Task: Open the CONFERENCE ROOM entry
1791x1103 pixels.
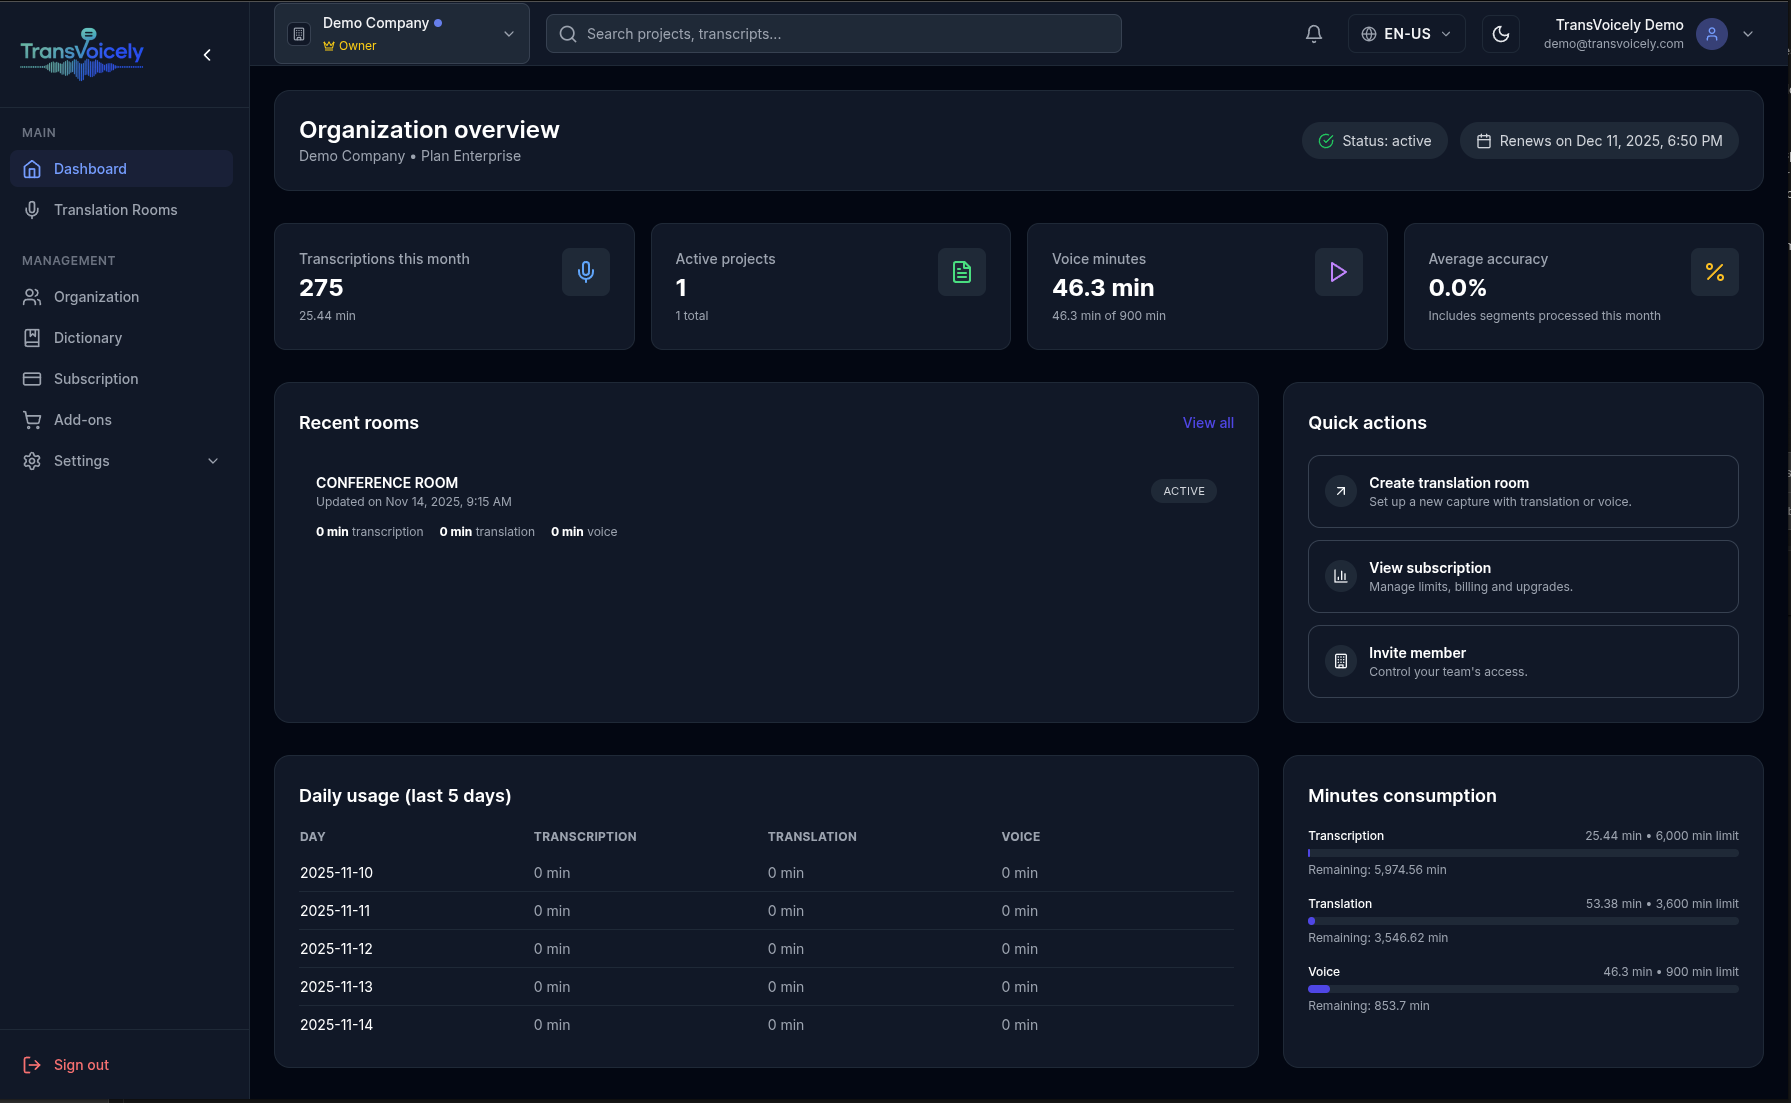Action: pyautogui.click(x=766, y=506)
